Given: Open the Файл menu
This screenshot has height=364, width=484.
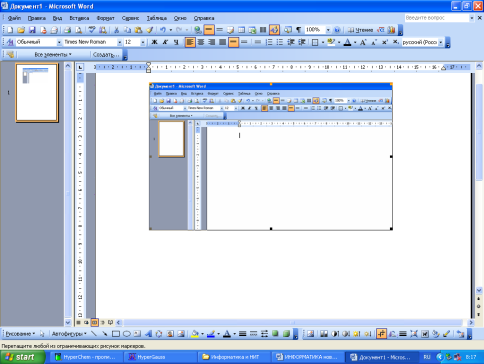Looking at the screenshot, I should (x=14, y=18).
